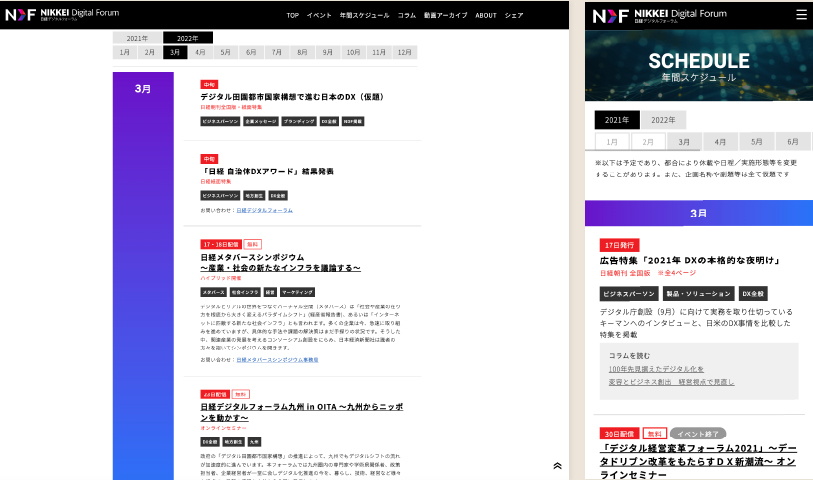The image size is (813, 480).
Task: Click the NDF logo in mobile header
Action: (660, 16)
